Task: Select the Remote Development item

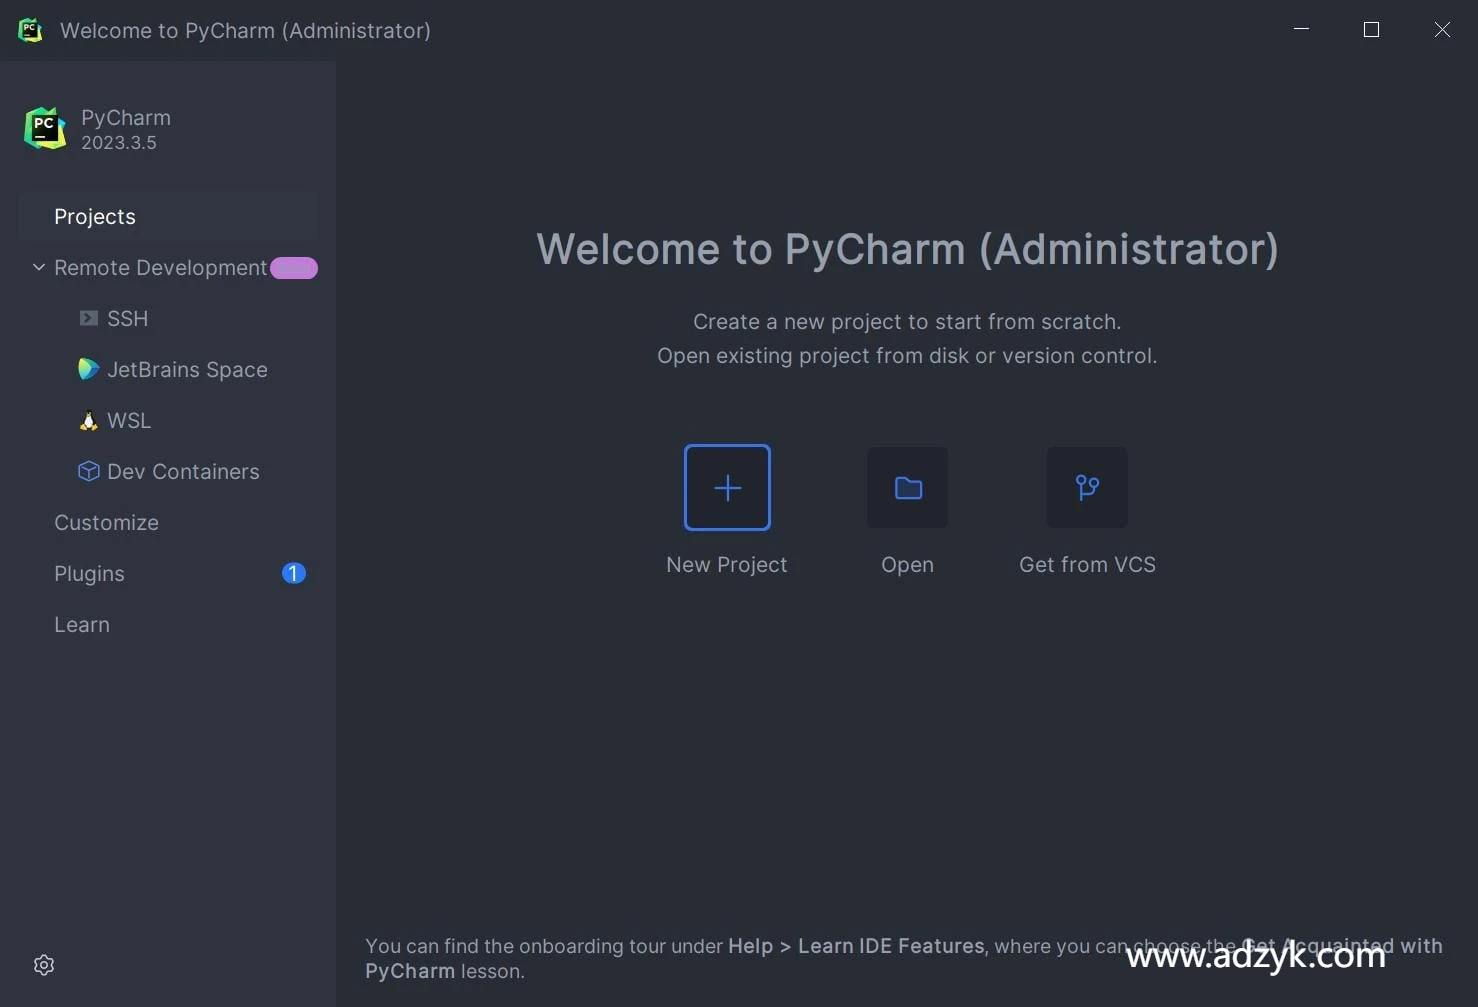Action: coord(161,268)
